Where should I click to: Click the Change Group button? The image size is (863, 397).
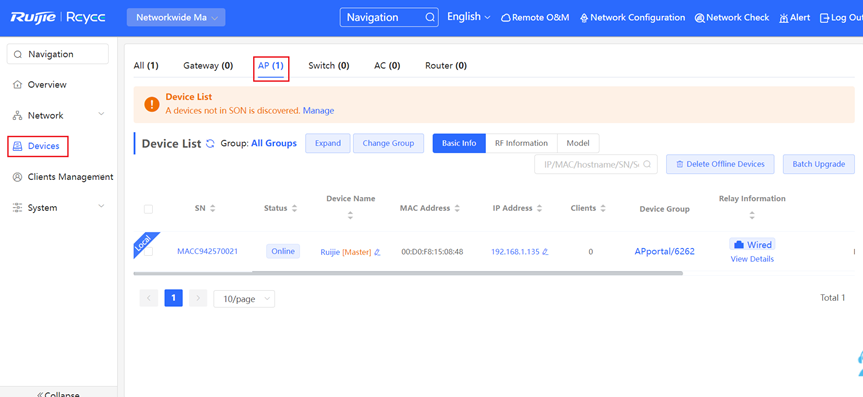pyautogui.click(x=388, y=143)
